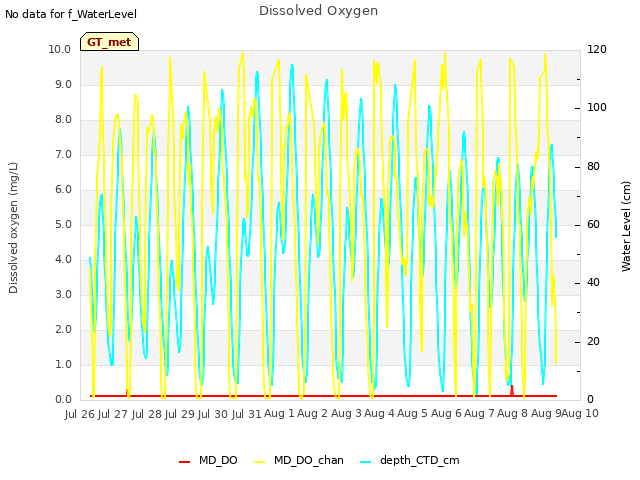Click the 3.0 left axis value
The height and width of the screenshot is (480, 640).
[63, 295]
